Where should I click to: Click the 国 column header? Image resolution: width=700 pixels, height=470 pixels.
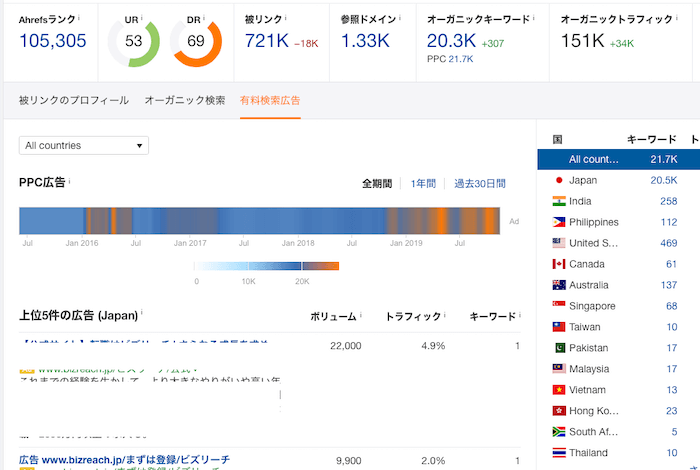click(x=558, y=140)
